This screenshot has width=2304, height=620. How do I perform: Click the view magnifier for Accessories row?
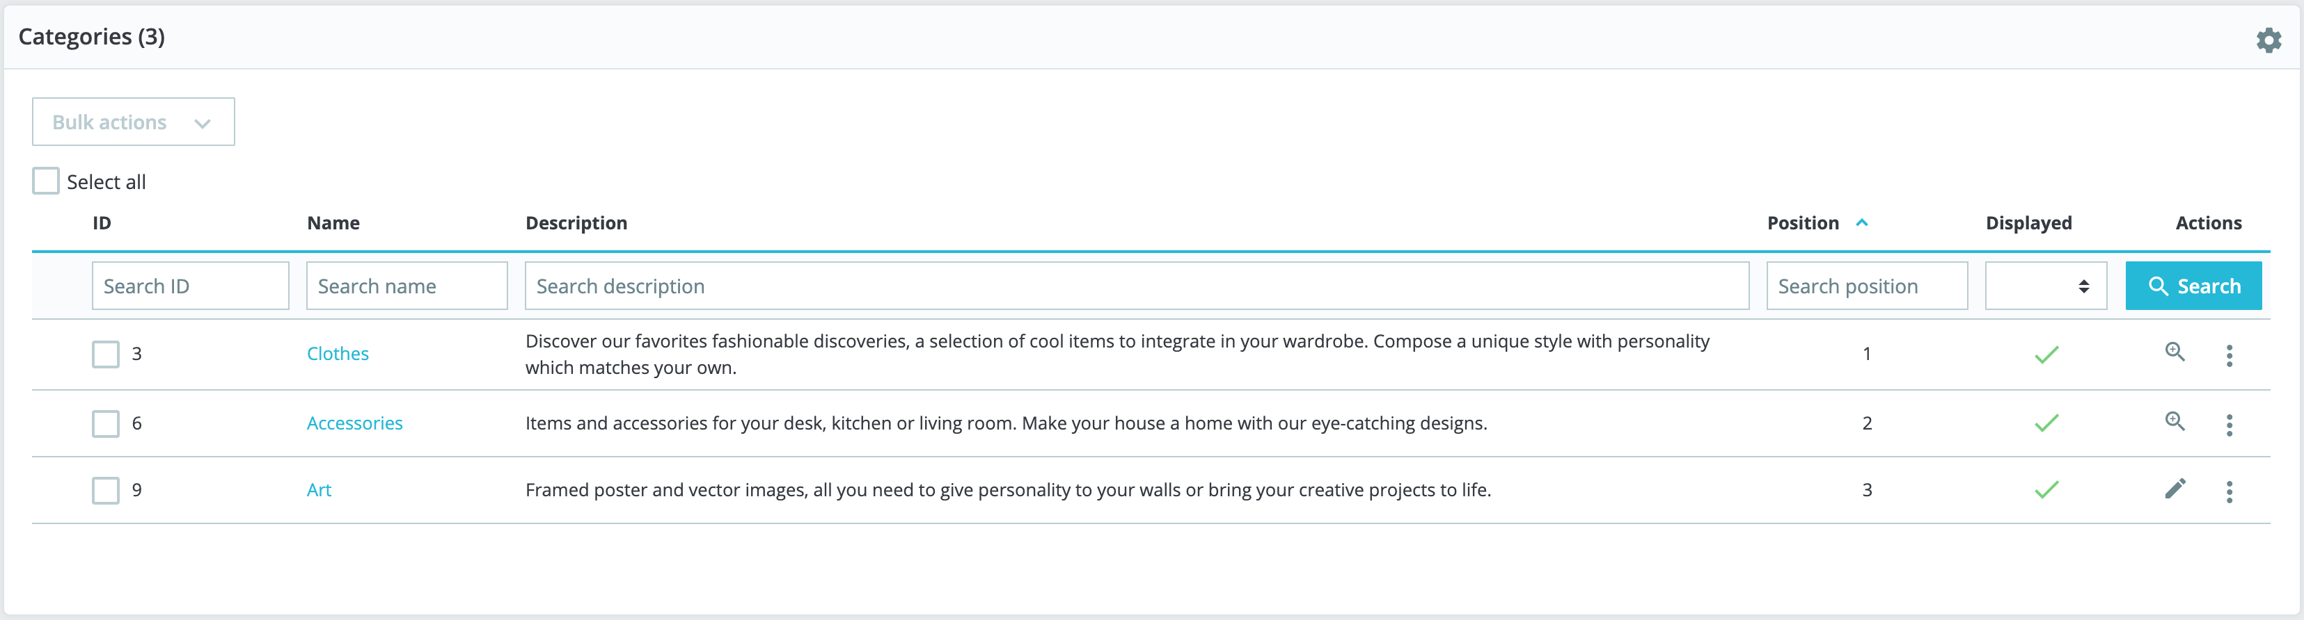pos(2174,422)
